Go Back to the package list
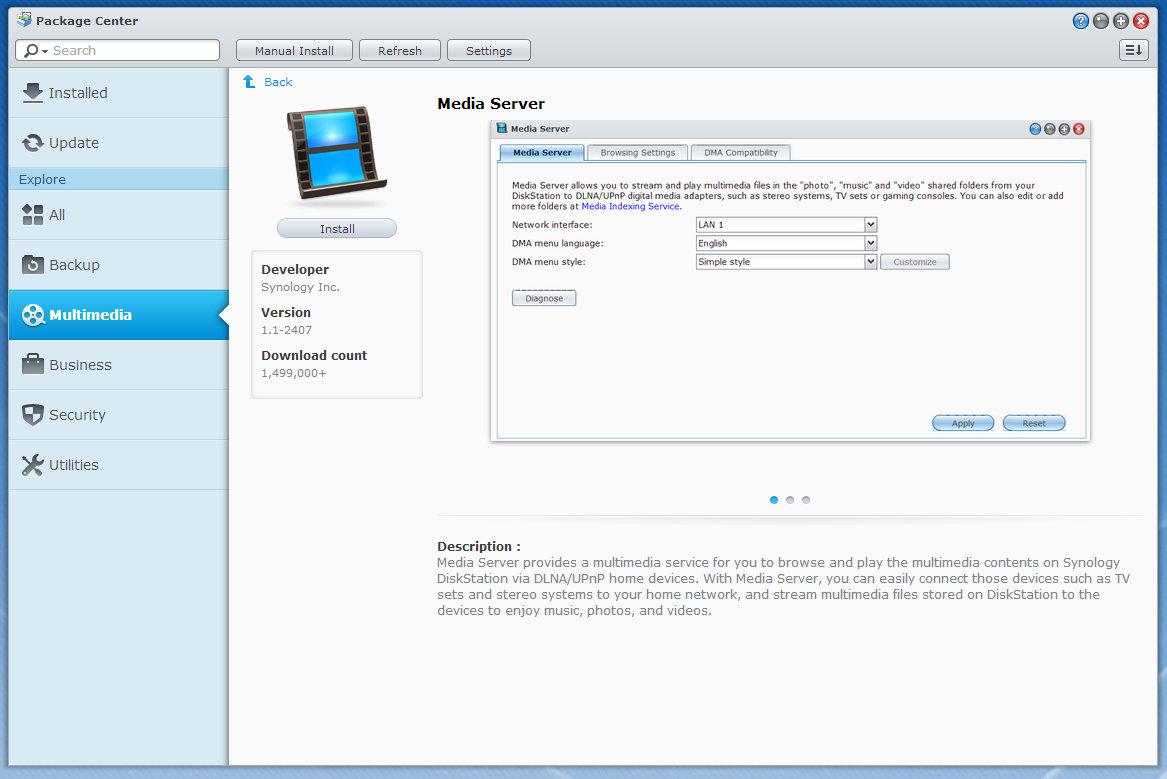 pos(278,82)
